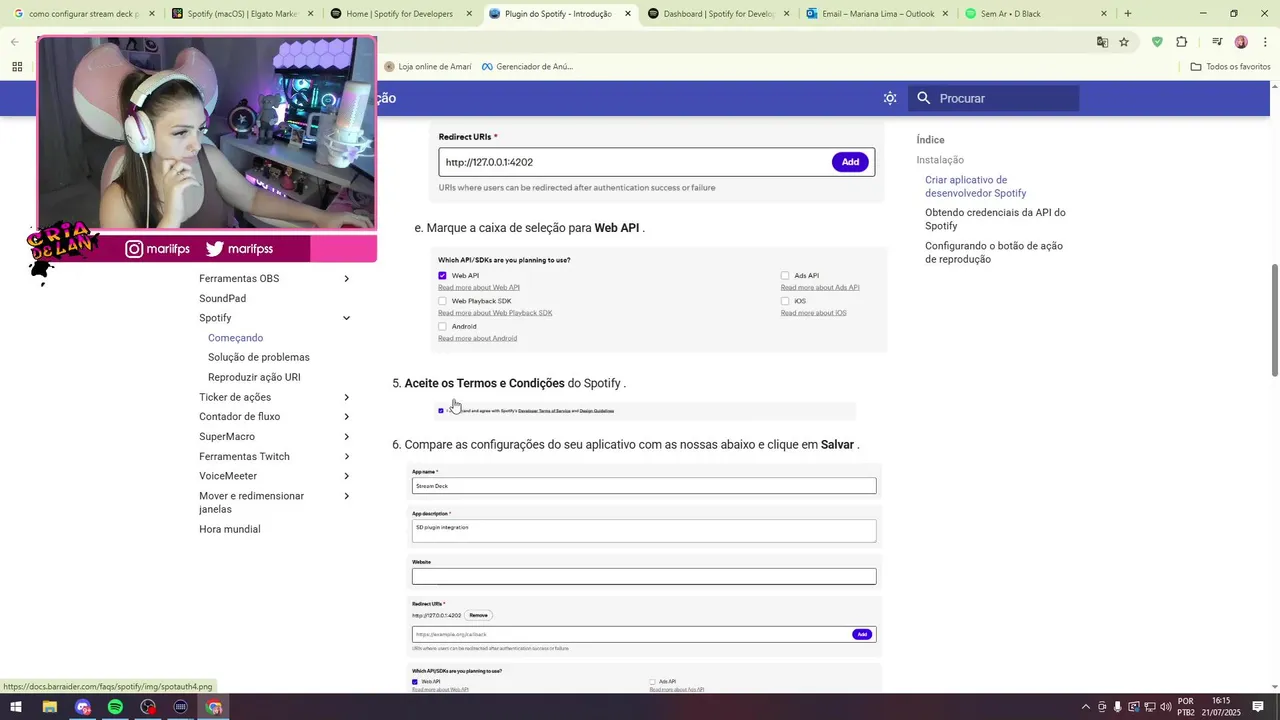This screenshot has height=720, width=1280.
Task: Expand the Contador de fluxo section
Action: pyautogui.click(x=347, y=417)
